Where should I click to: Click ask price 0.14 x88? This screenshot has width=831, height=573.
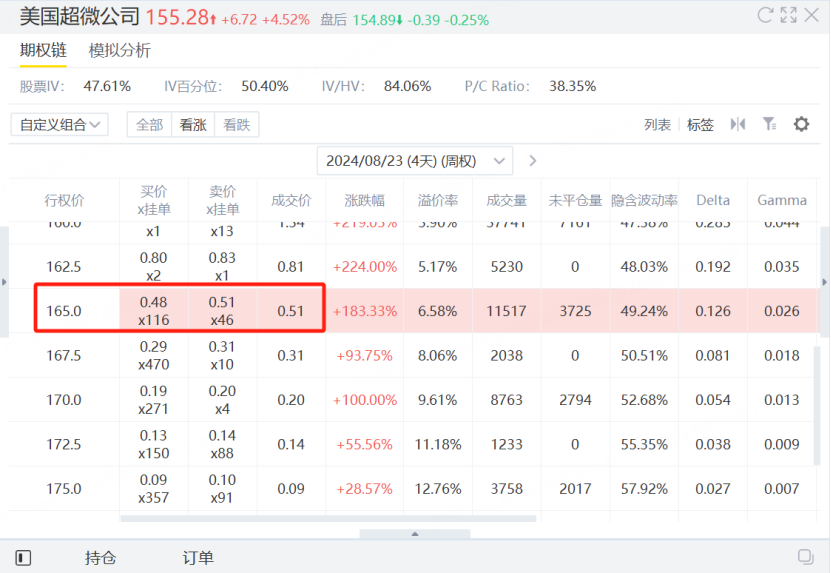coord(222,444)
